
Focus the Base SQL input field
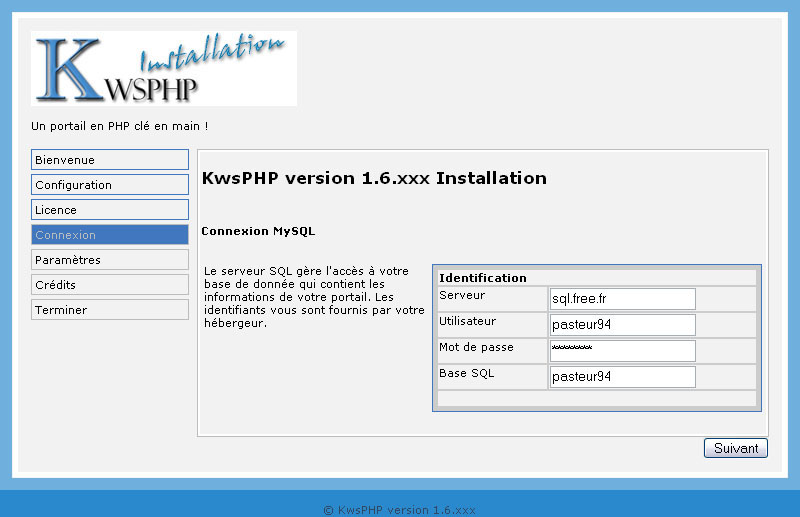coord(622,377)
